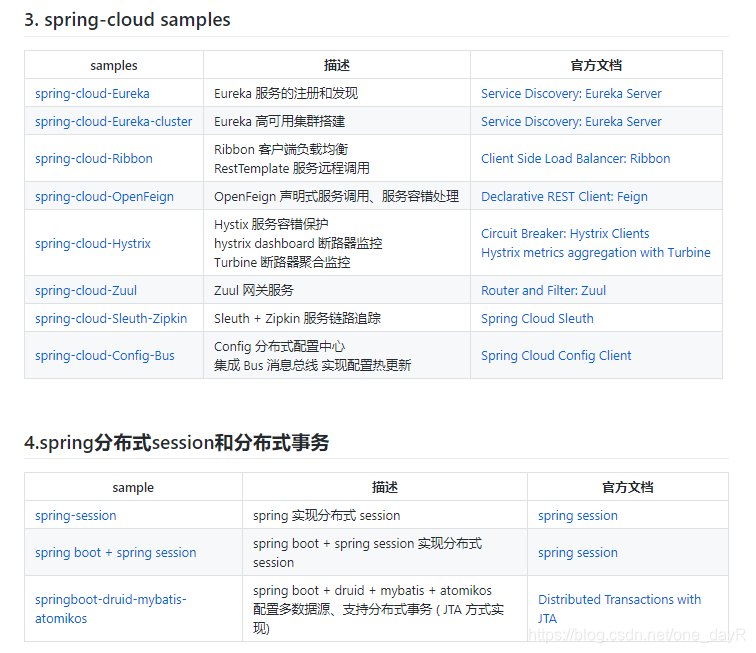This screenshot has width=756, height=653.
Task: Open the spring-session sample link
Action: [x=76, y=516]
